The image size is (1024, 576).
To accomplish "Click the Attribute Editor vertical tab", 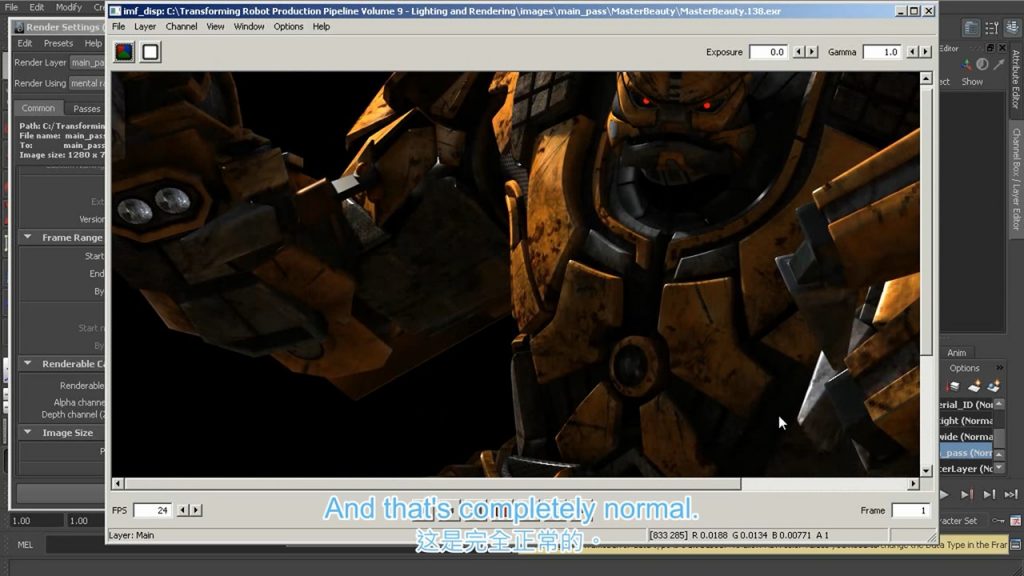I will click(1016, 79).
